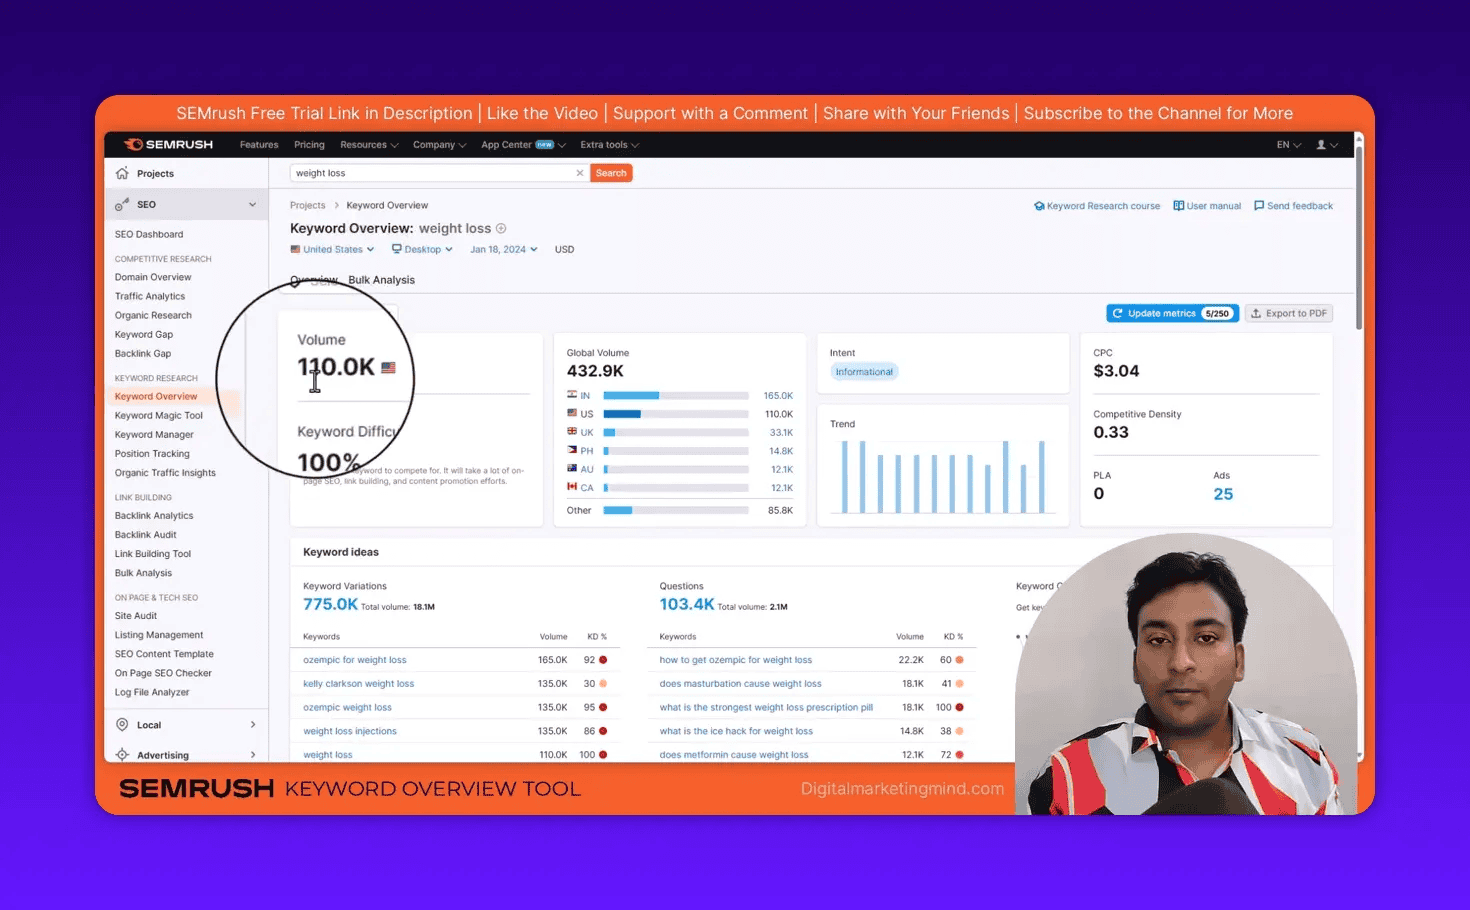Click inside the keyword search input field
This screenshot has height=910, width=1470.
coord(430,172)
